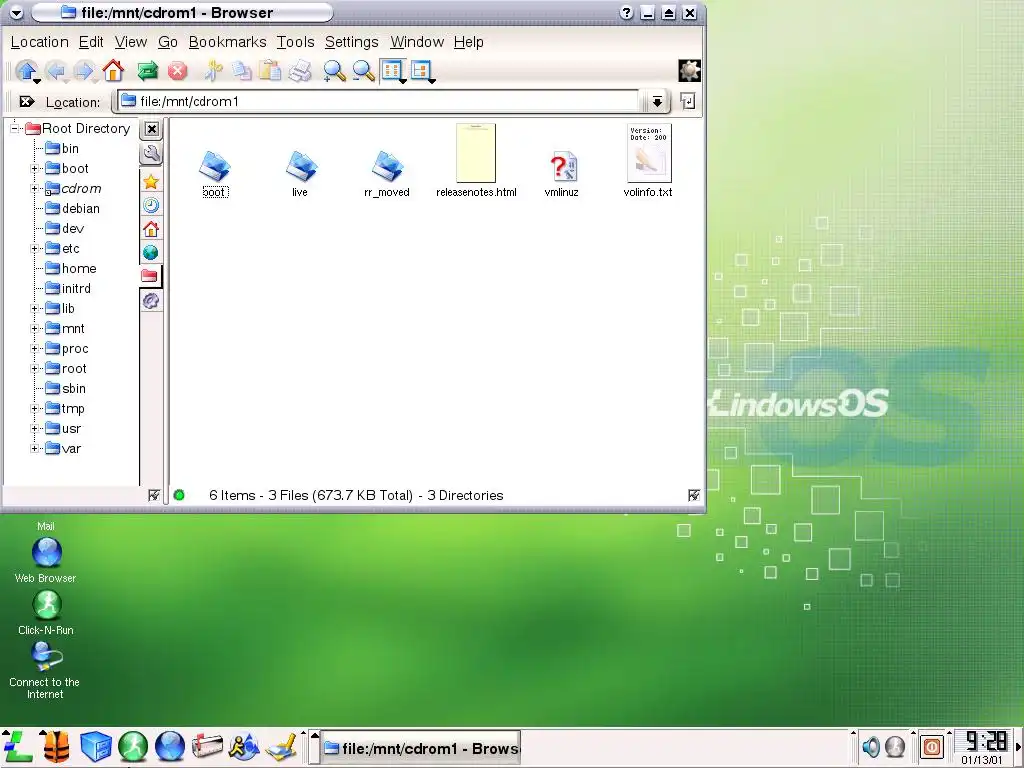Click the Go button beside location bar

pos(687,101)
